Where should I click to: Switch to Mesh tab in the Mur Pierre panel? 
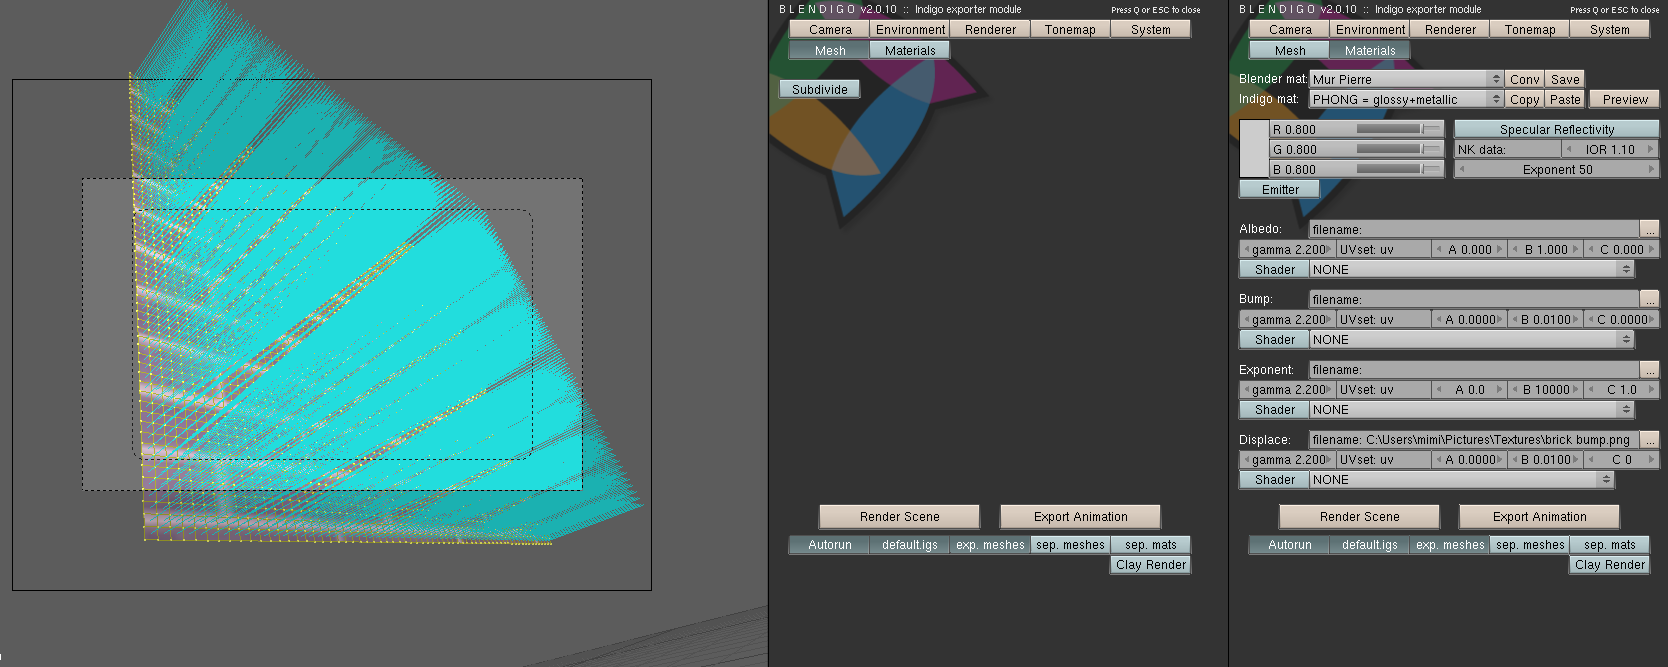tap(1290, 50)
